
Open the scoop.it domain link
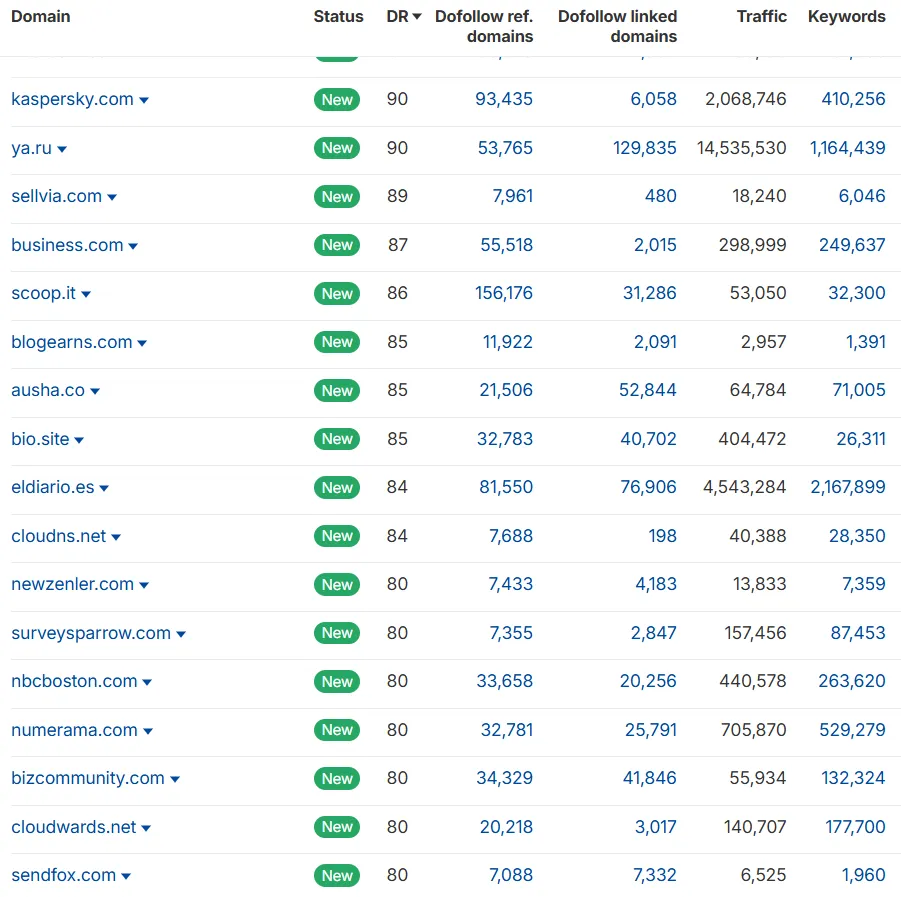click(44, 294)
